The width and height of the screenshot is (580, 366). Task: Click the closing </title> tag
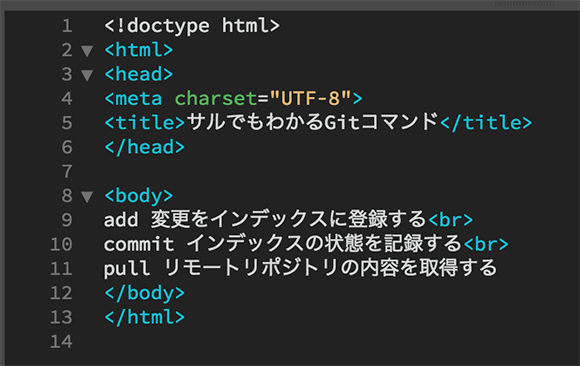point(486,123)
